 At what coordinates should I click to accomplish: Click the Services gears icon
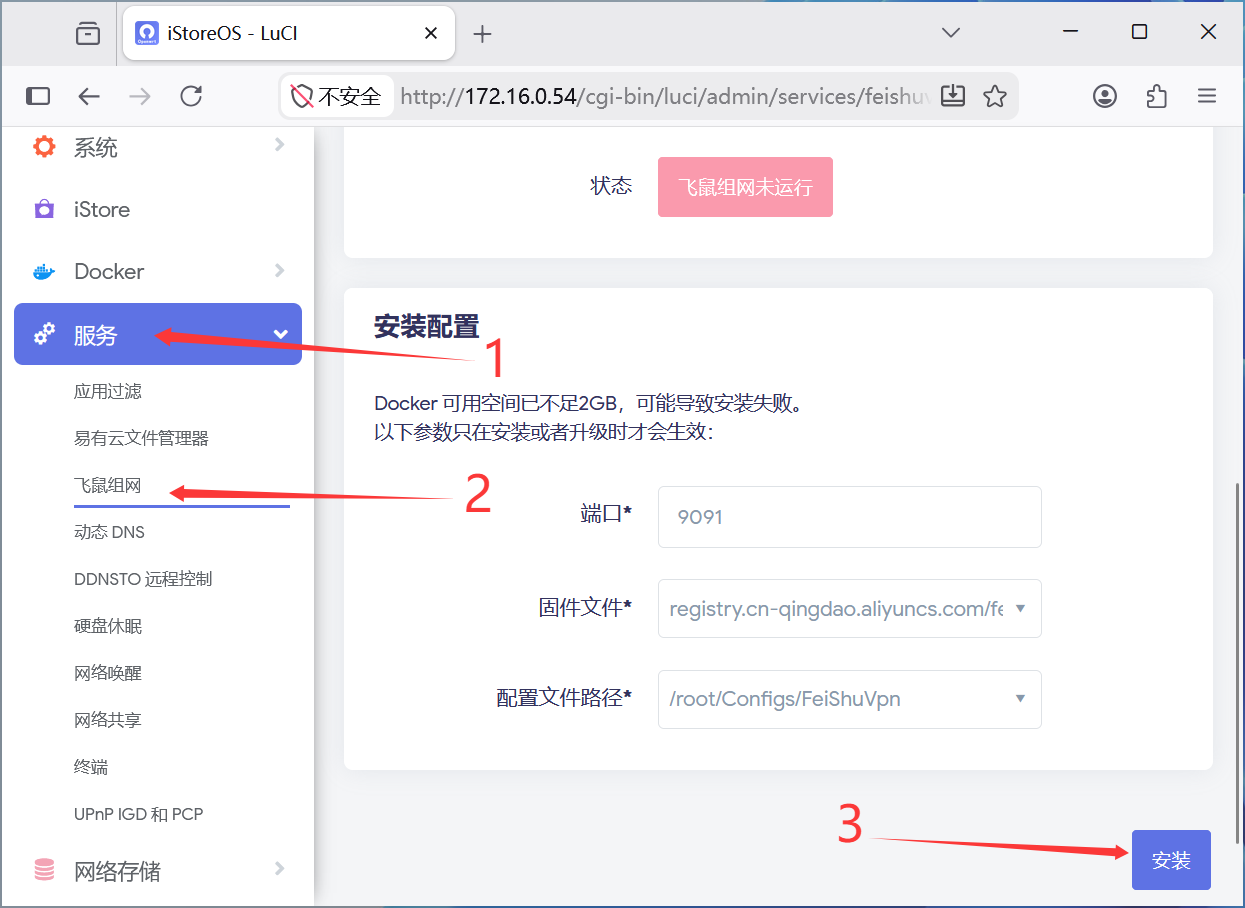[44, 334]
